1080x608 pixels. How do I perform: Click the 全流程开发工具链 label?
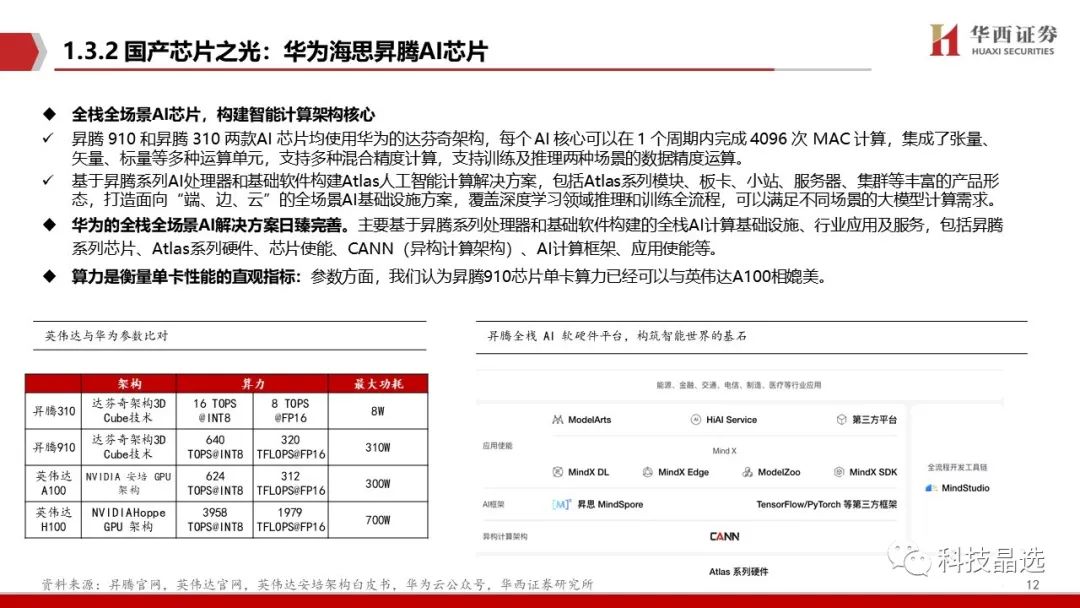click(x=957, y=467)
